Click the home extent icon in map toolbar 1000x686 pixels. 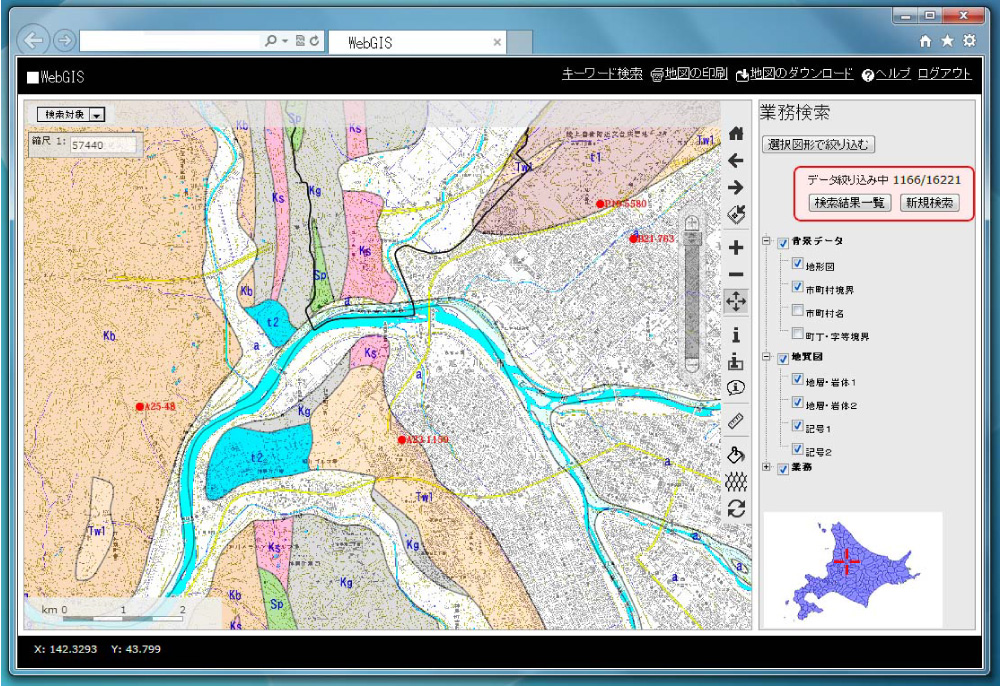point(736,133)
